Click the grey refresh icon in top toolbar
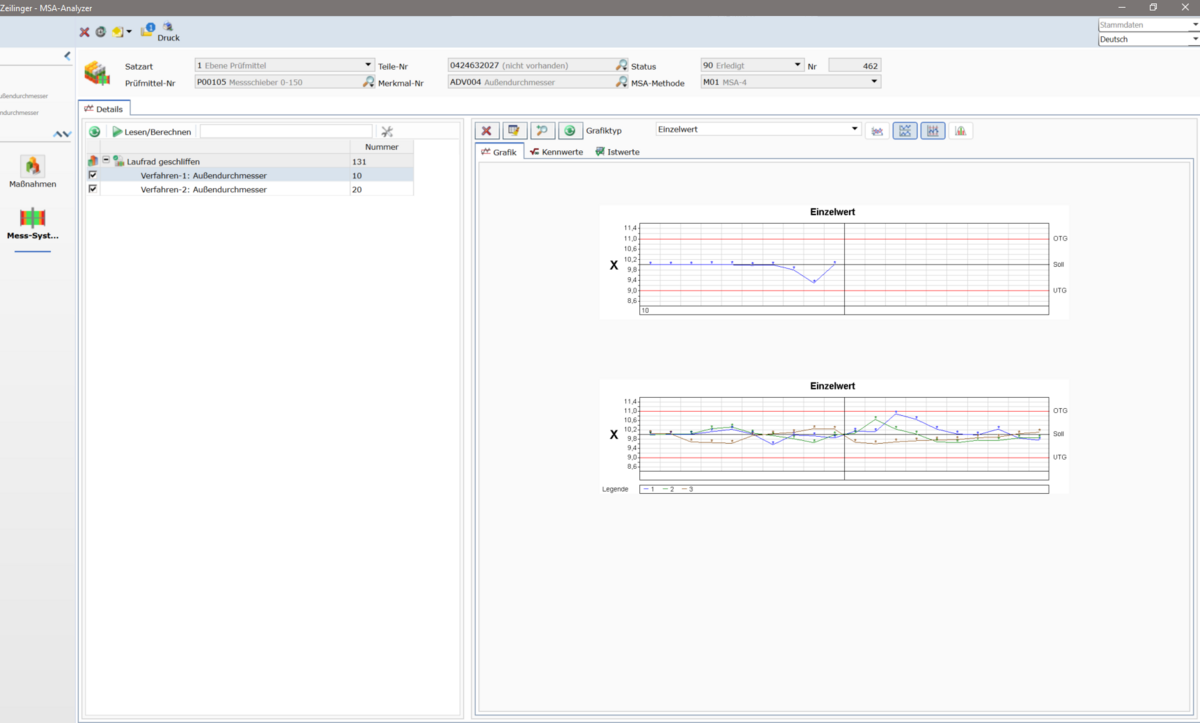The width and height of the screenshot is (1200, 723). click(100, 32)
